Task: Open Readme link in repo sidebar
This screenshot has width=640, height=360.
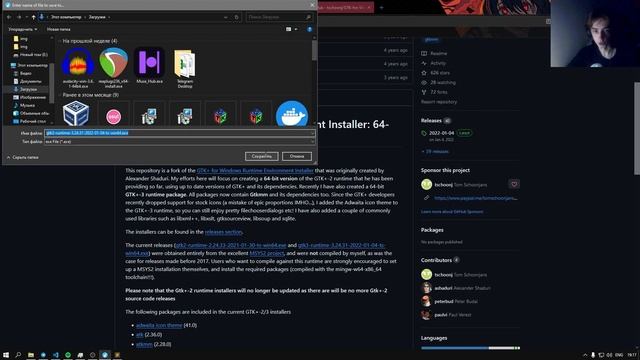Action: [438, 53]
